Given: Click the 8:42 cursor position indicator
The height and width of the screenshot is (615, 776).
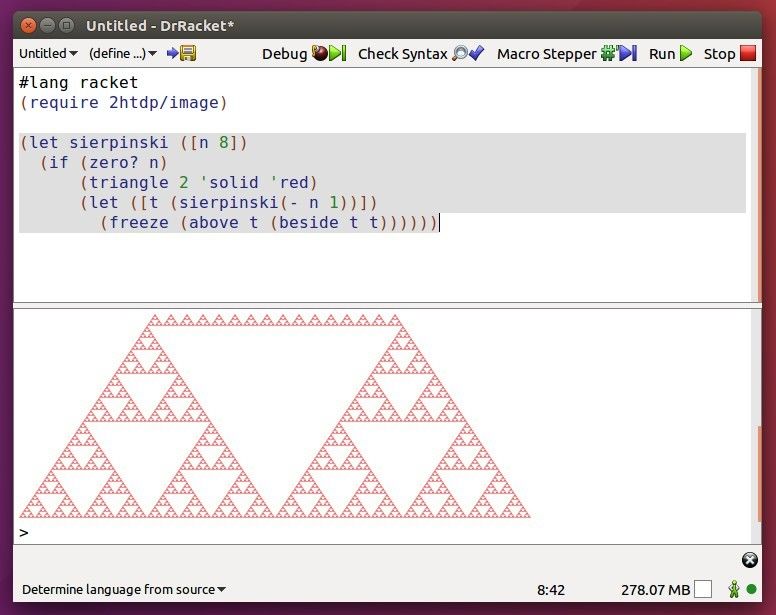Looking at the screenshot, I should coord(551,590).
